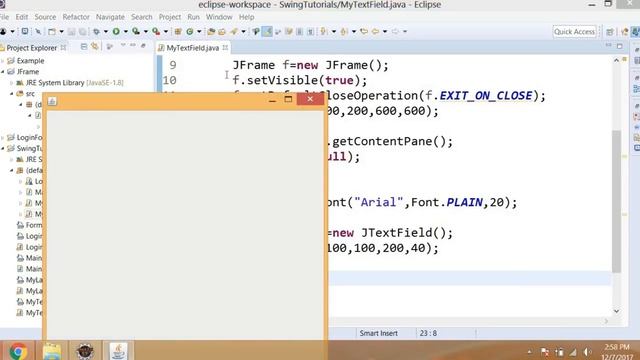
Task: Click the editor scrollbar down arrow
Action: coord(616,311)
